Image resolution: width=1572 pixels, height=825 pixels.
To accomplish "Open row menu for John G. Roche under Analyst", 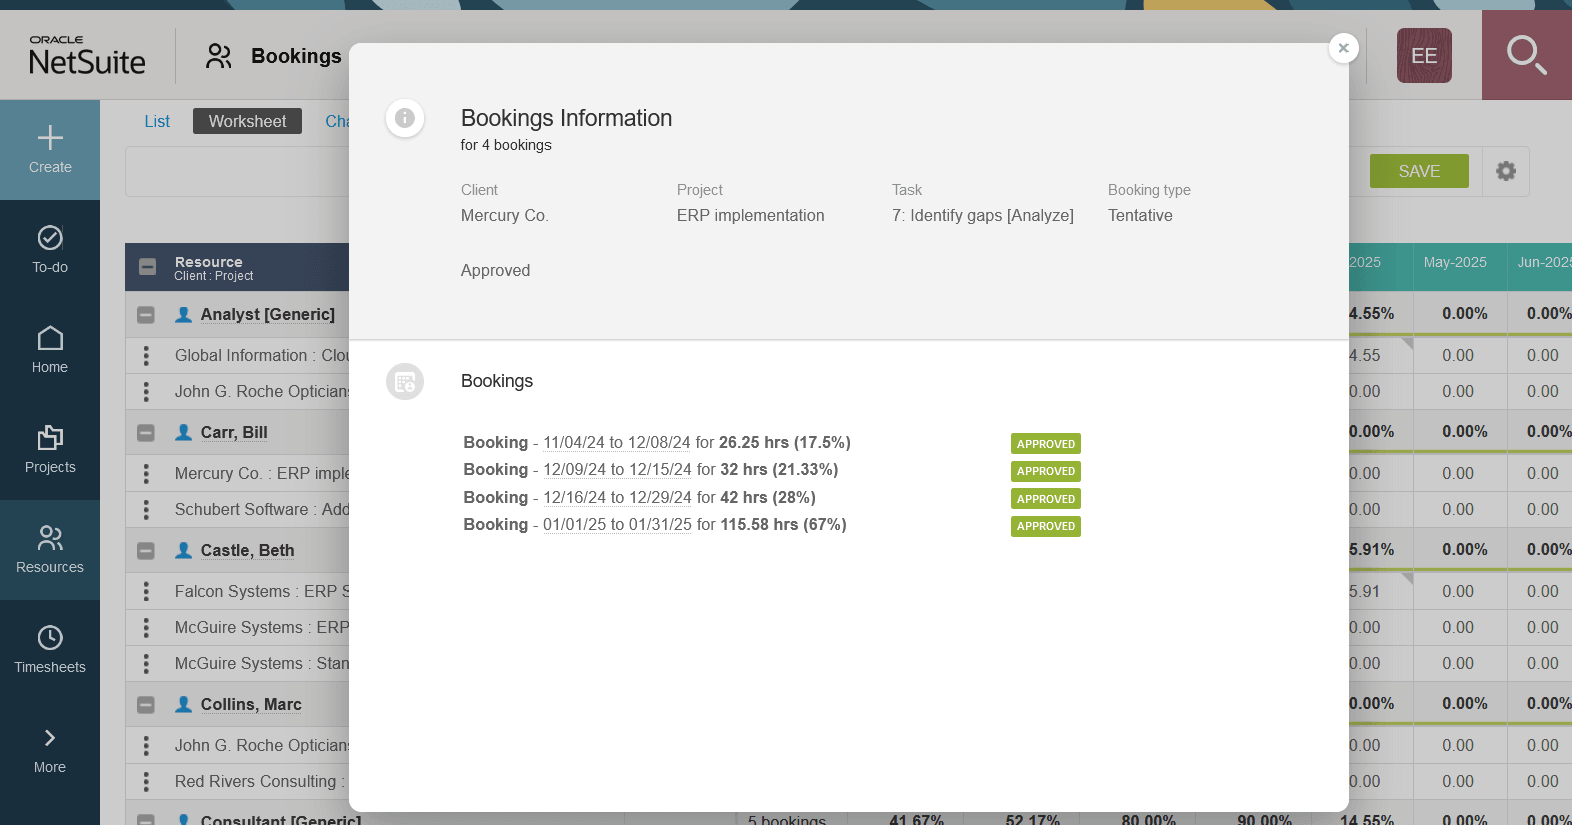I will [146, 391].
